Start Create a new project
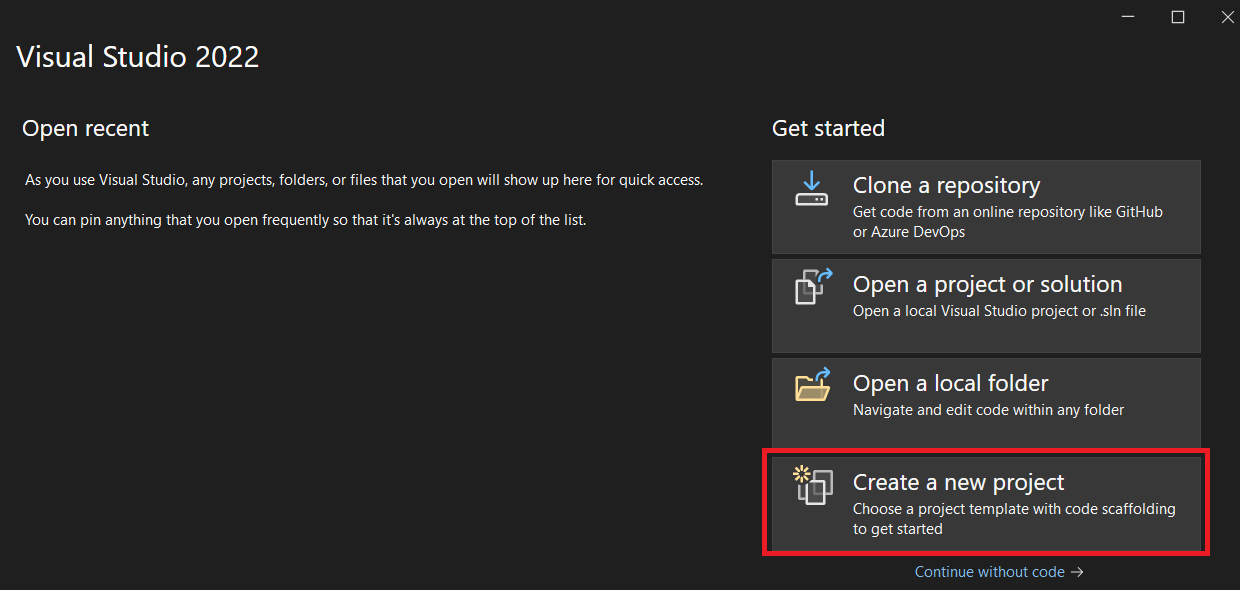 (986, 503)
